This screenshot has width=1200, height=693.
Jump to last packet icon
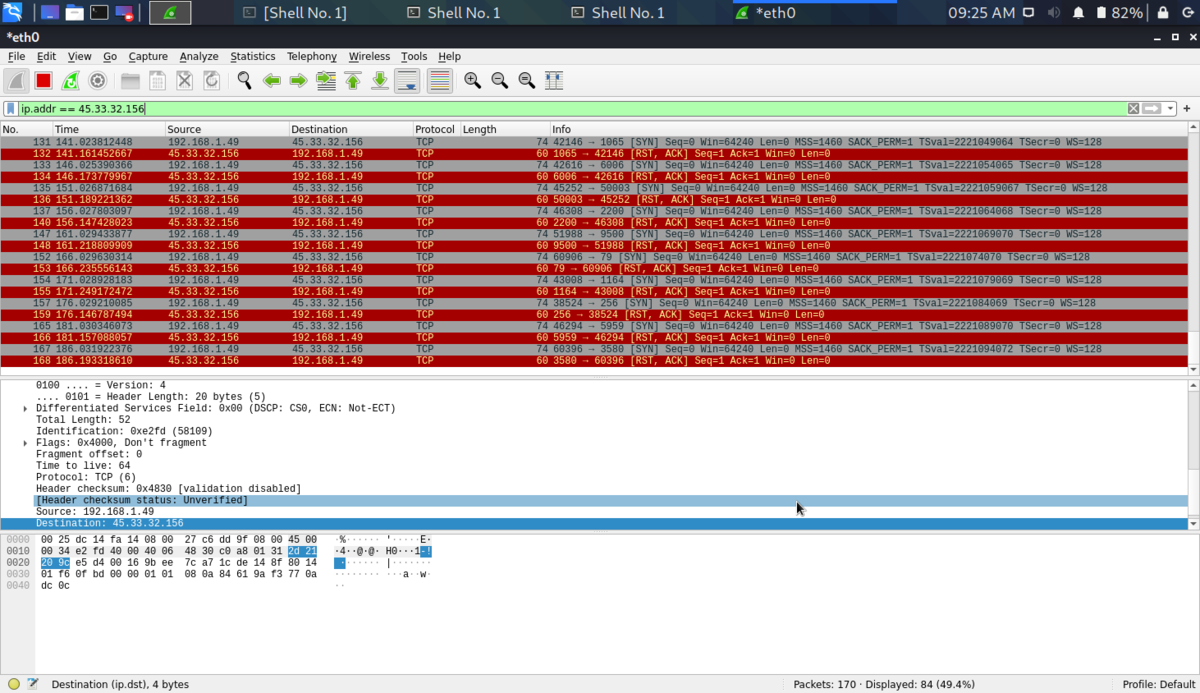tap(379, 81)
